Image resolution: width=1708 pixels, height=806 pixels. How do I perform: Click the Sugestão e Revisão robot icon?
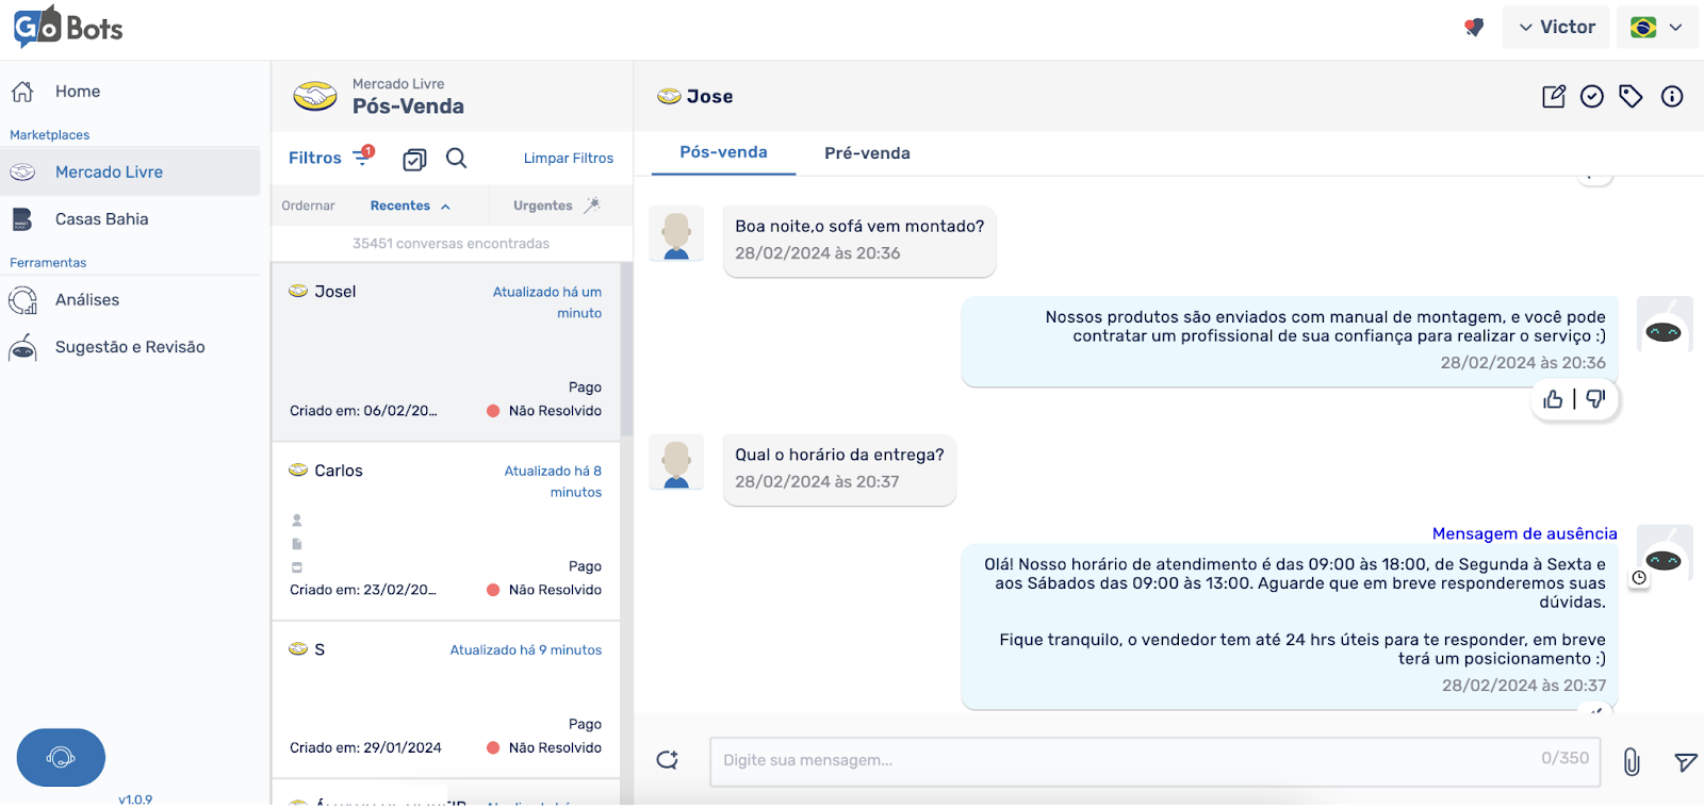22,347
